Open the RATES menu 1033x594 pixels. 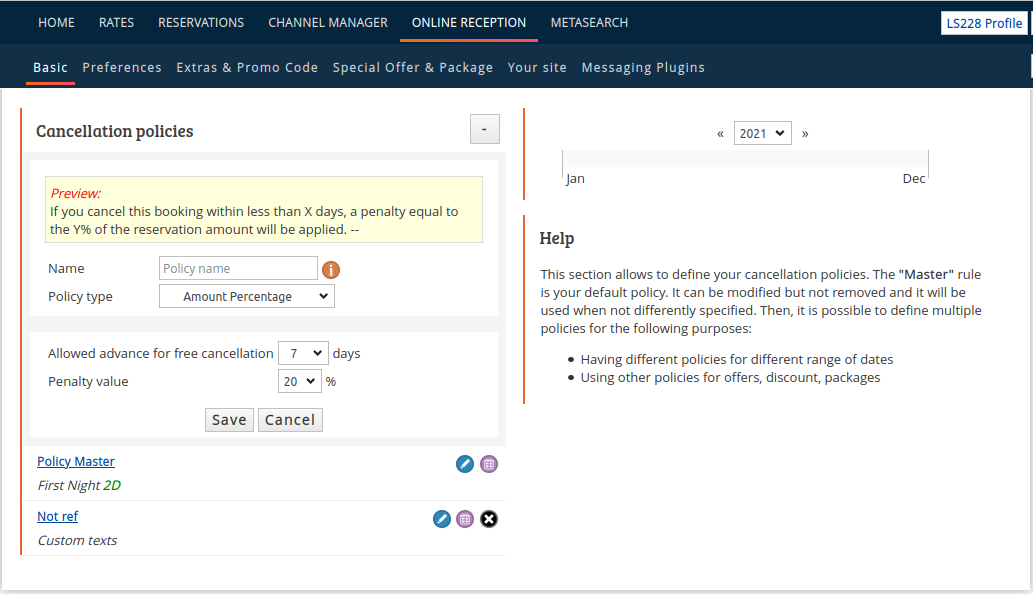point(117,22)
